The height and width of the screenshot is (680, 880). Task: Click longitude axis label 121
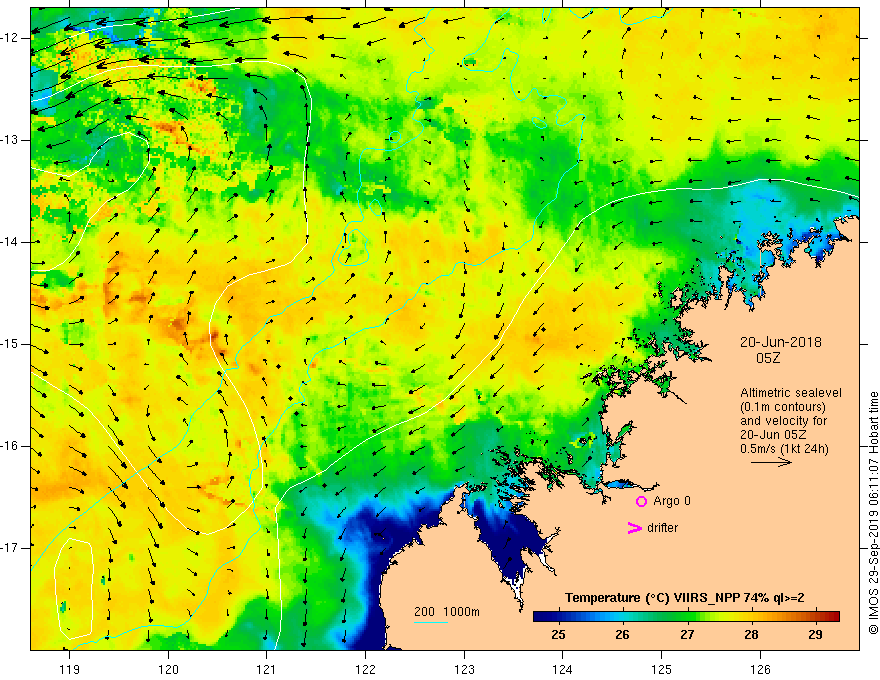267,669
